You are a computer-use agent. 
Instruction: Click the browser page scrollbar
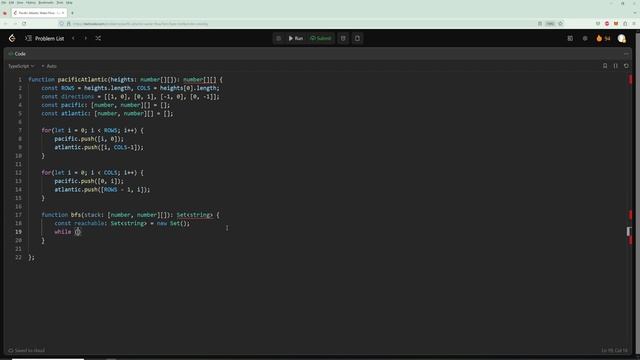coord(637,192)
